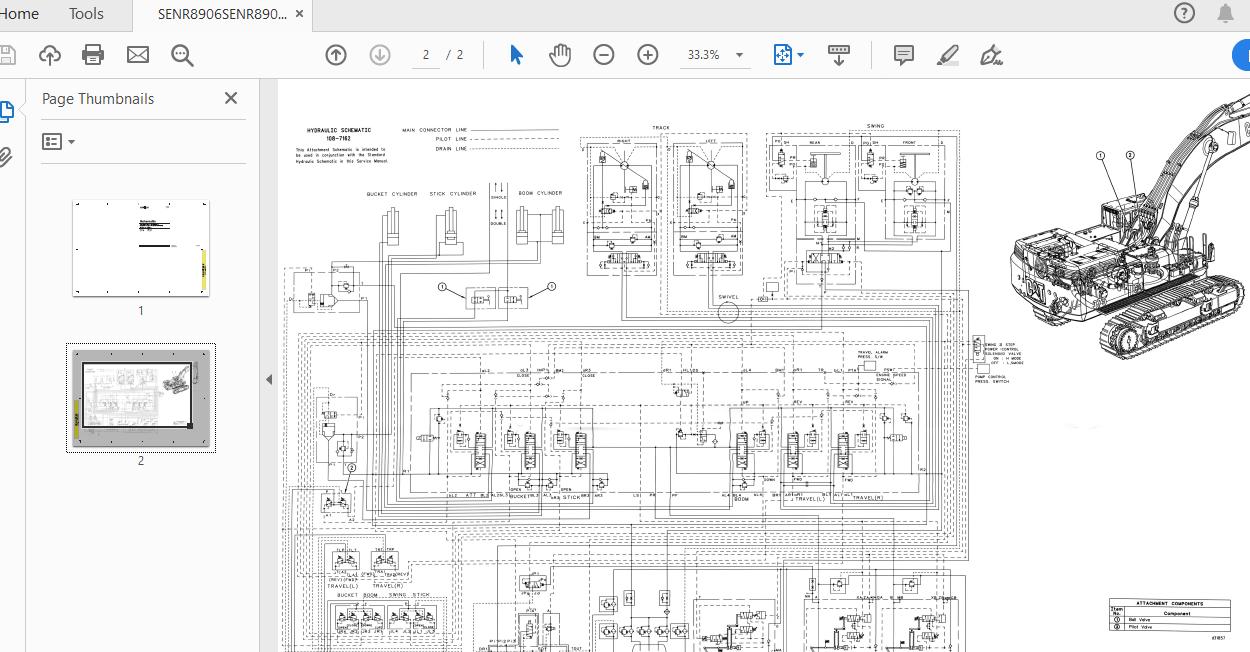
Task: Select page 1 thumbnail
Action: (x=140, y=248)
